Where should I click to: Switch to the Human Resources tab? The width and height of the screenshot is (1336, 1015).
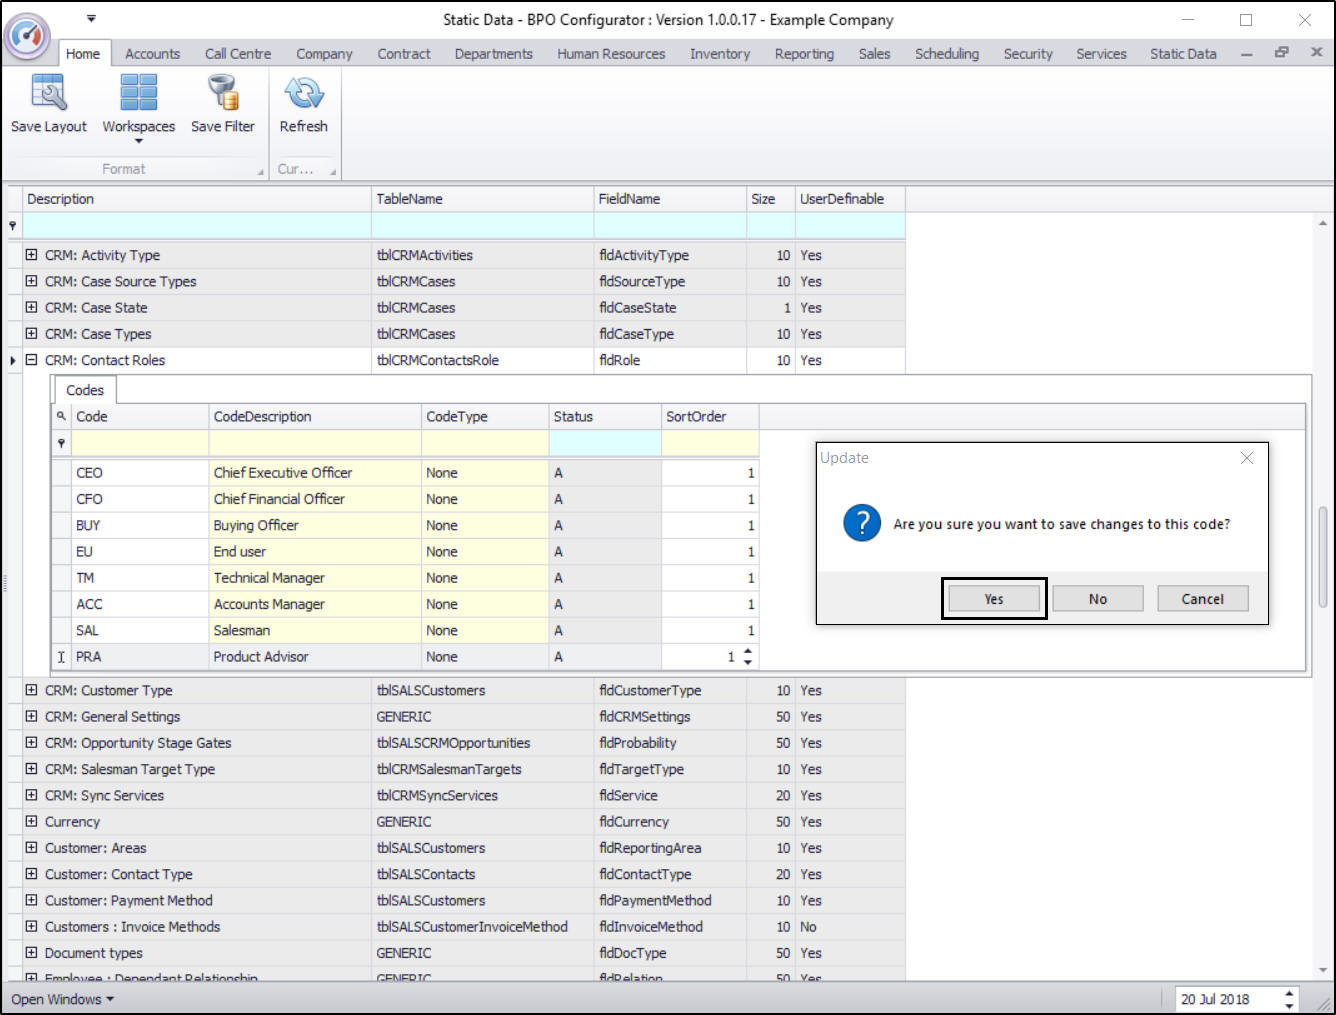pyautogui.click(x=610, y=54)
